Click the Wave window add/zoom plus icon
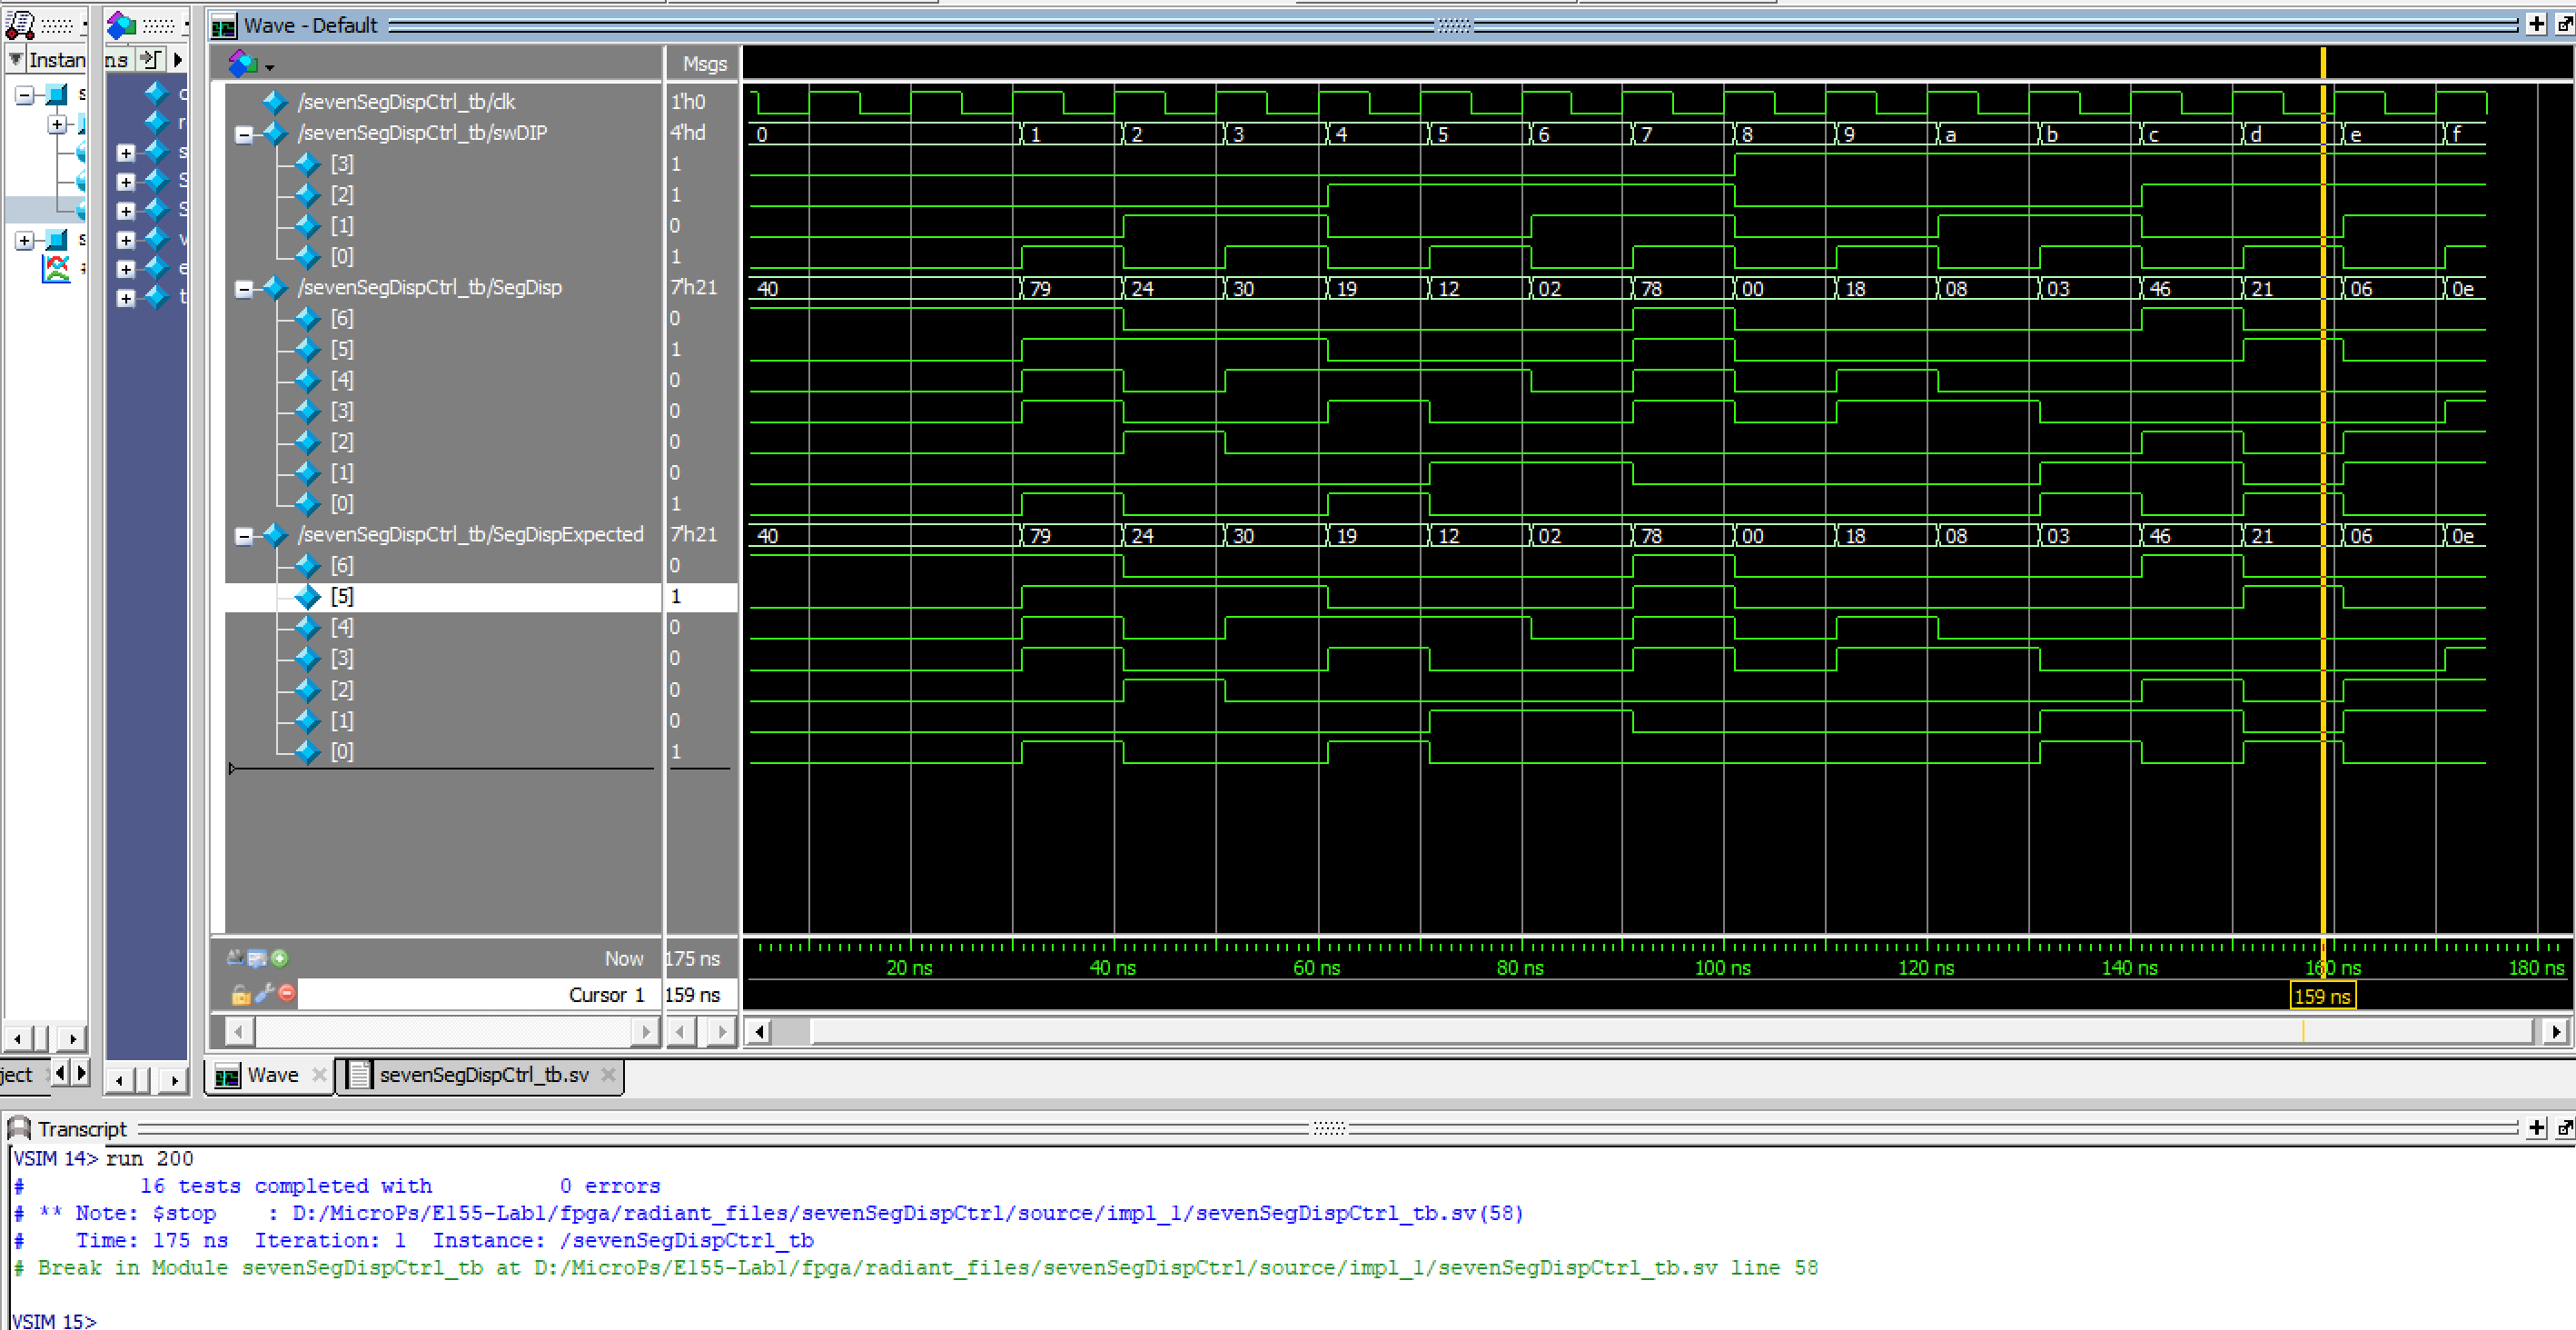This screenshot has height=1330, width=2576. pyautogui.click(x=2535, y=24)
